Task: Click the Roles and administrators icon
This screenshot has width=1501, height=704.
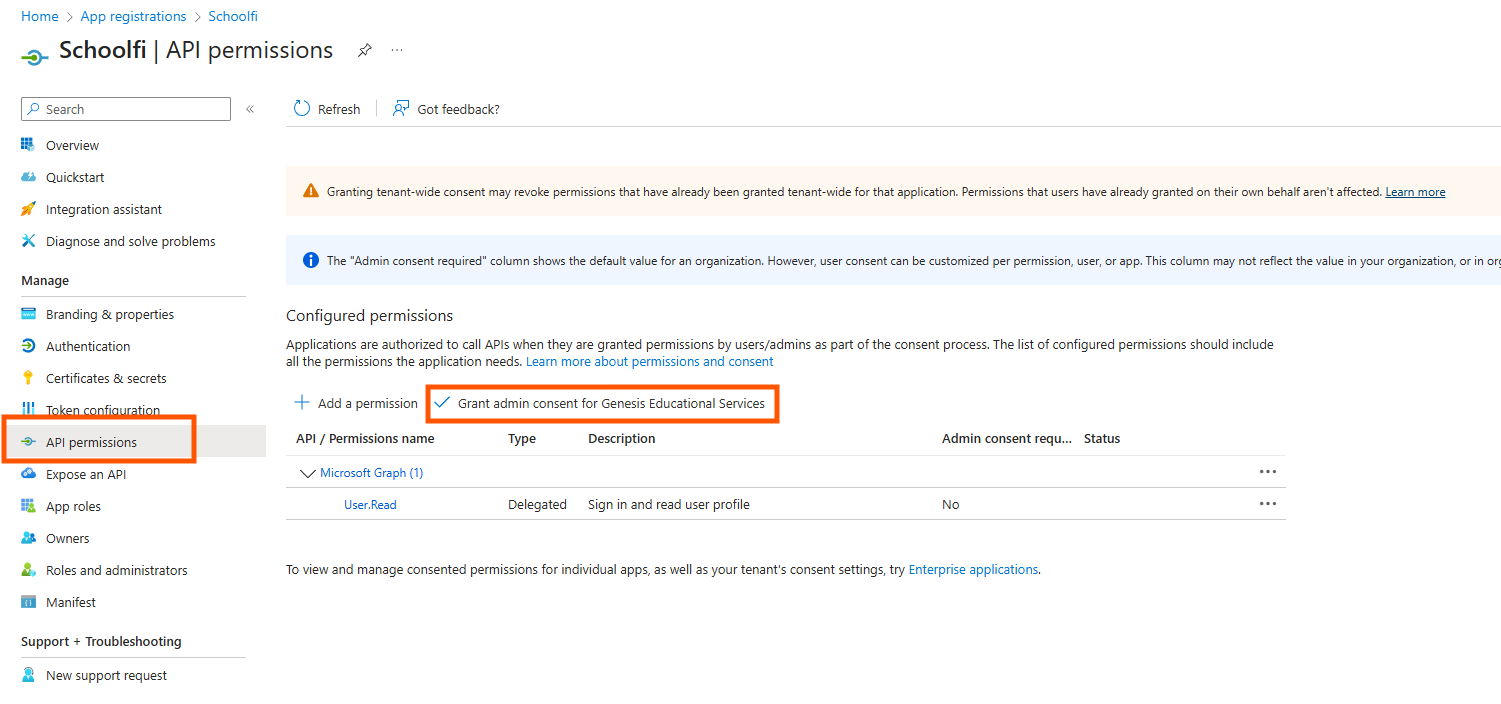Action: (28, 570)
